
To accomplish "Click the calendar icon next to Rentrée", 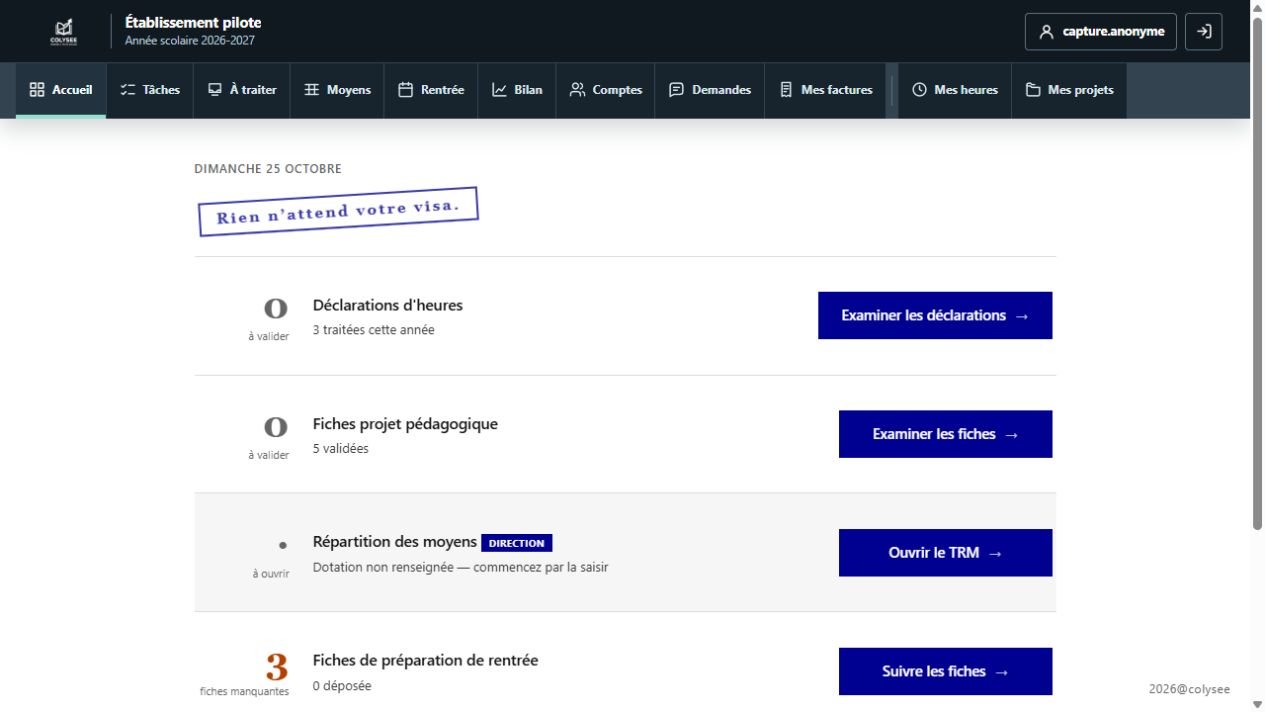I will tap(406, 90).
